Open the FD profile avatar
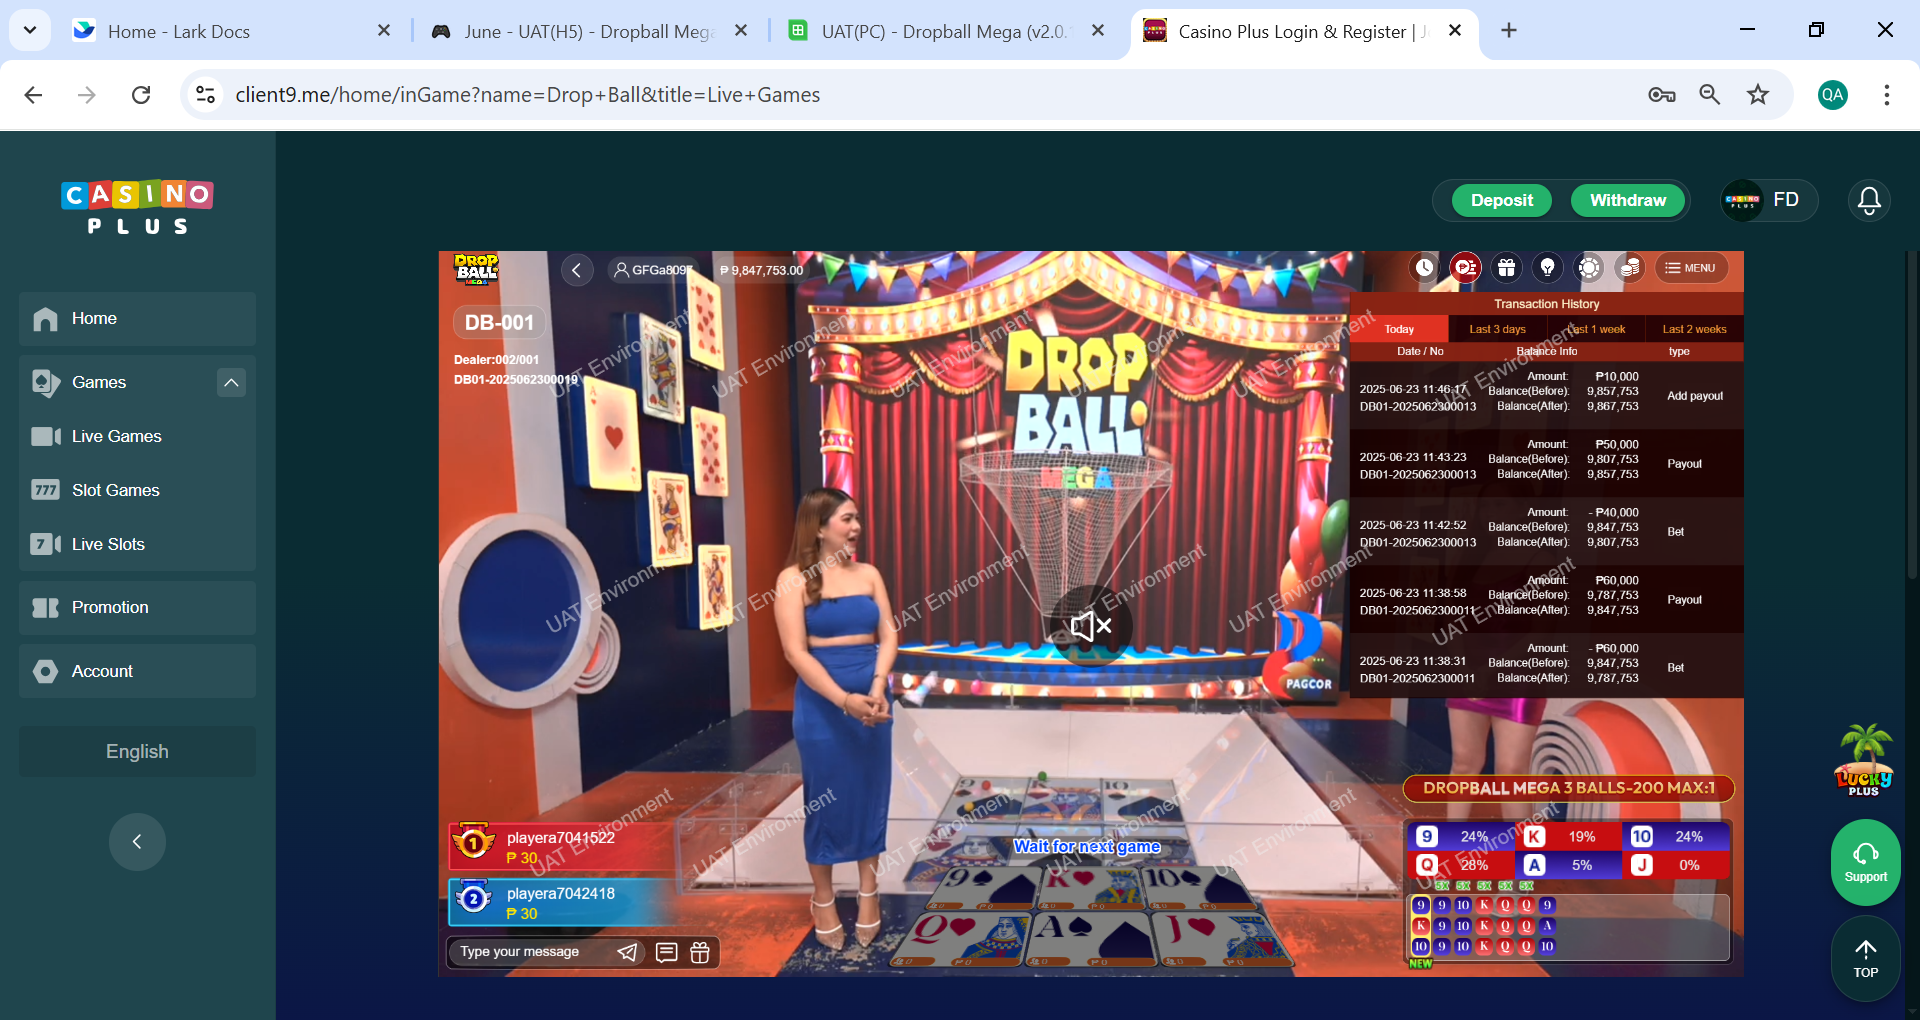This screenshot has width=1920, height=1020. point(1742,201)
